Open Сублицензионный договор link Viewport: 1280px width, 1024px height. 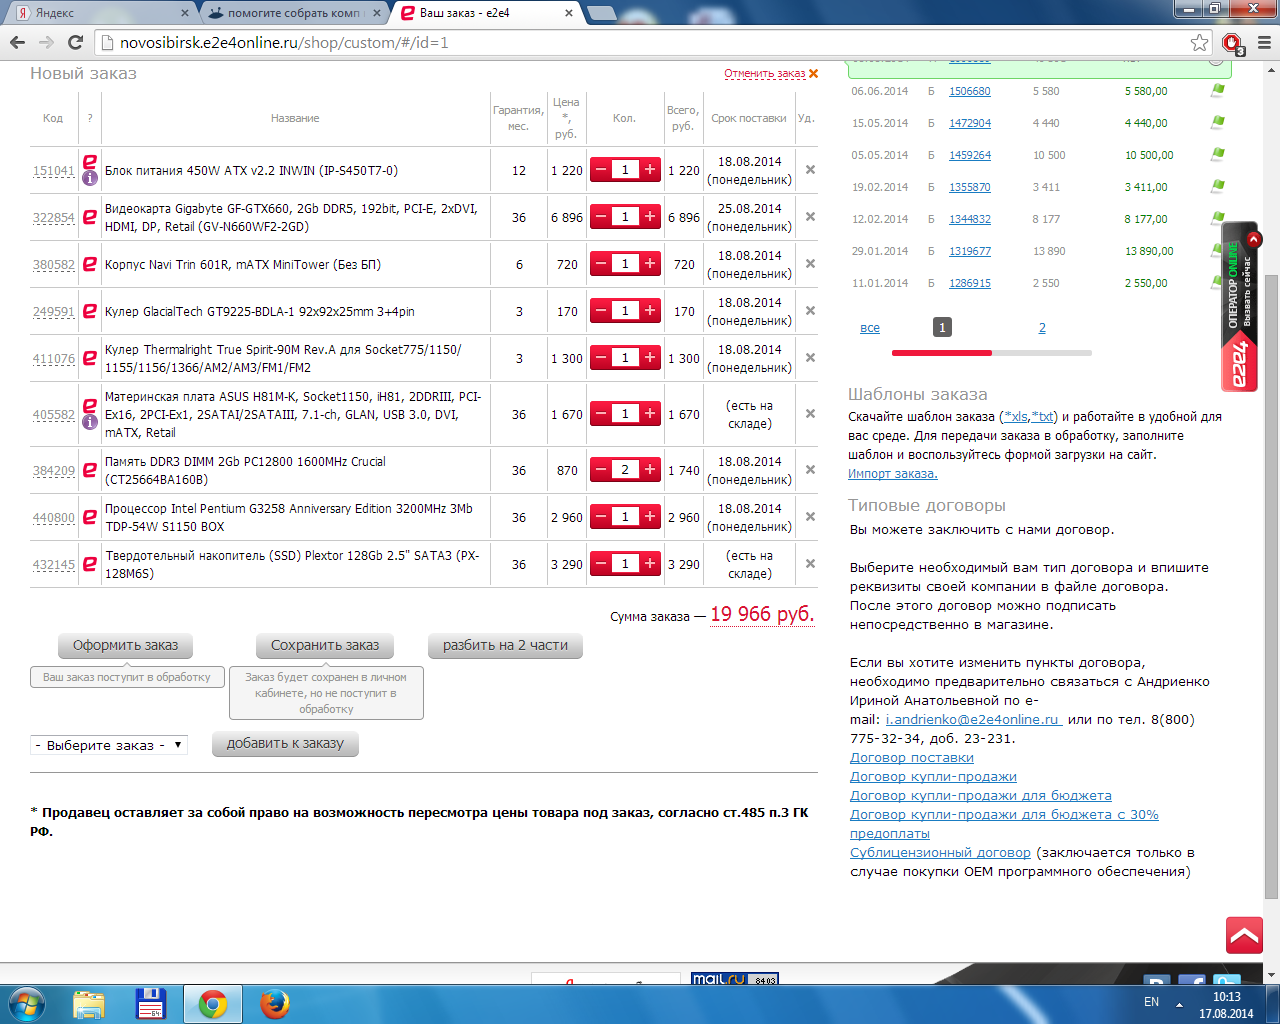940,853
